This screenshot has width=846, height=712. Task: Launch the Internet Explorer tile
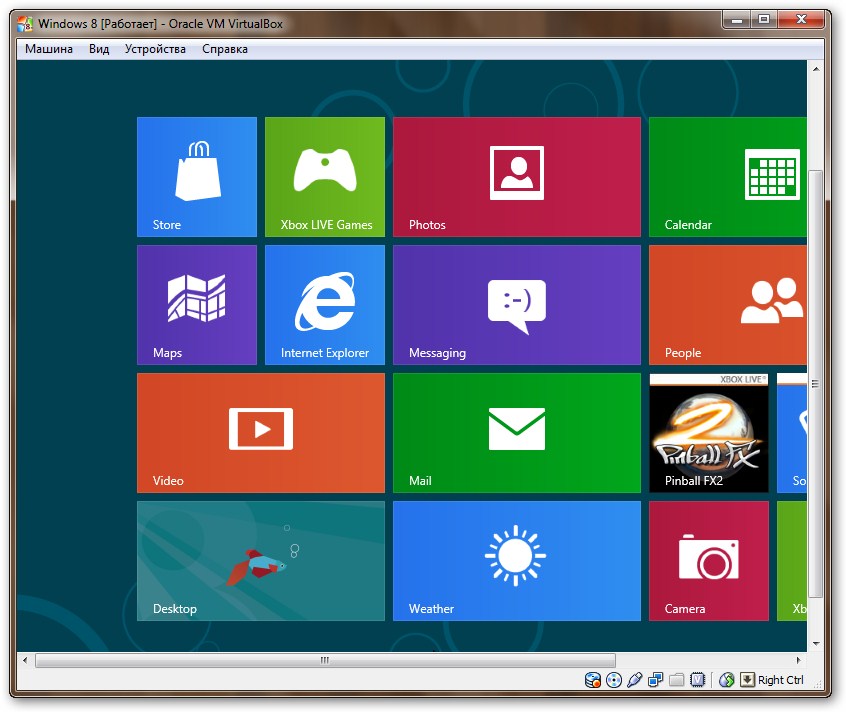pos(325,305)
